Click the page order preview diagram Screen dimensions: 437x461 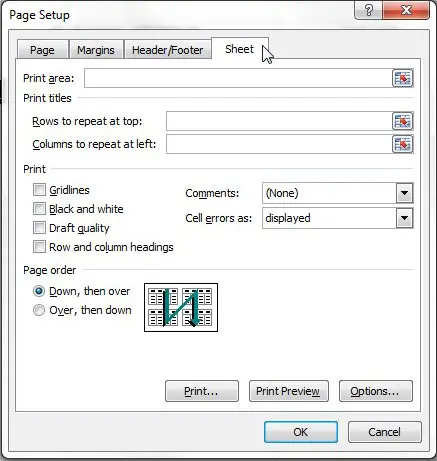click(181, 307)
